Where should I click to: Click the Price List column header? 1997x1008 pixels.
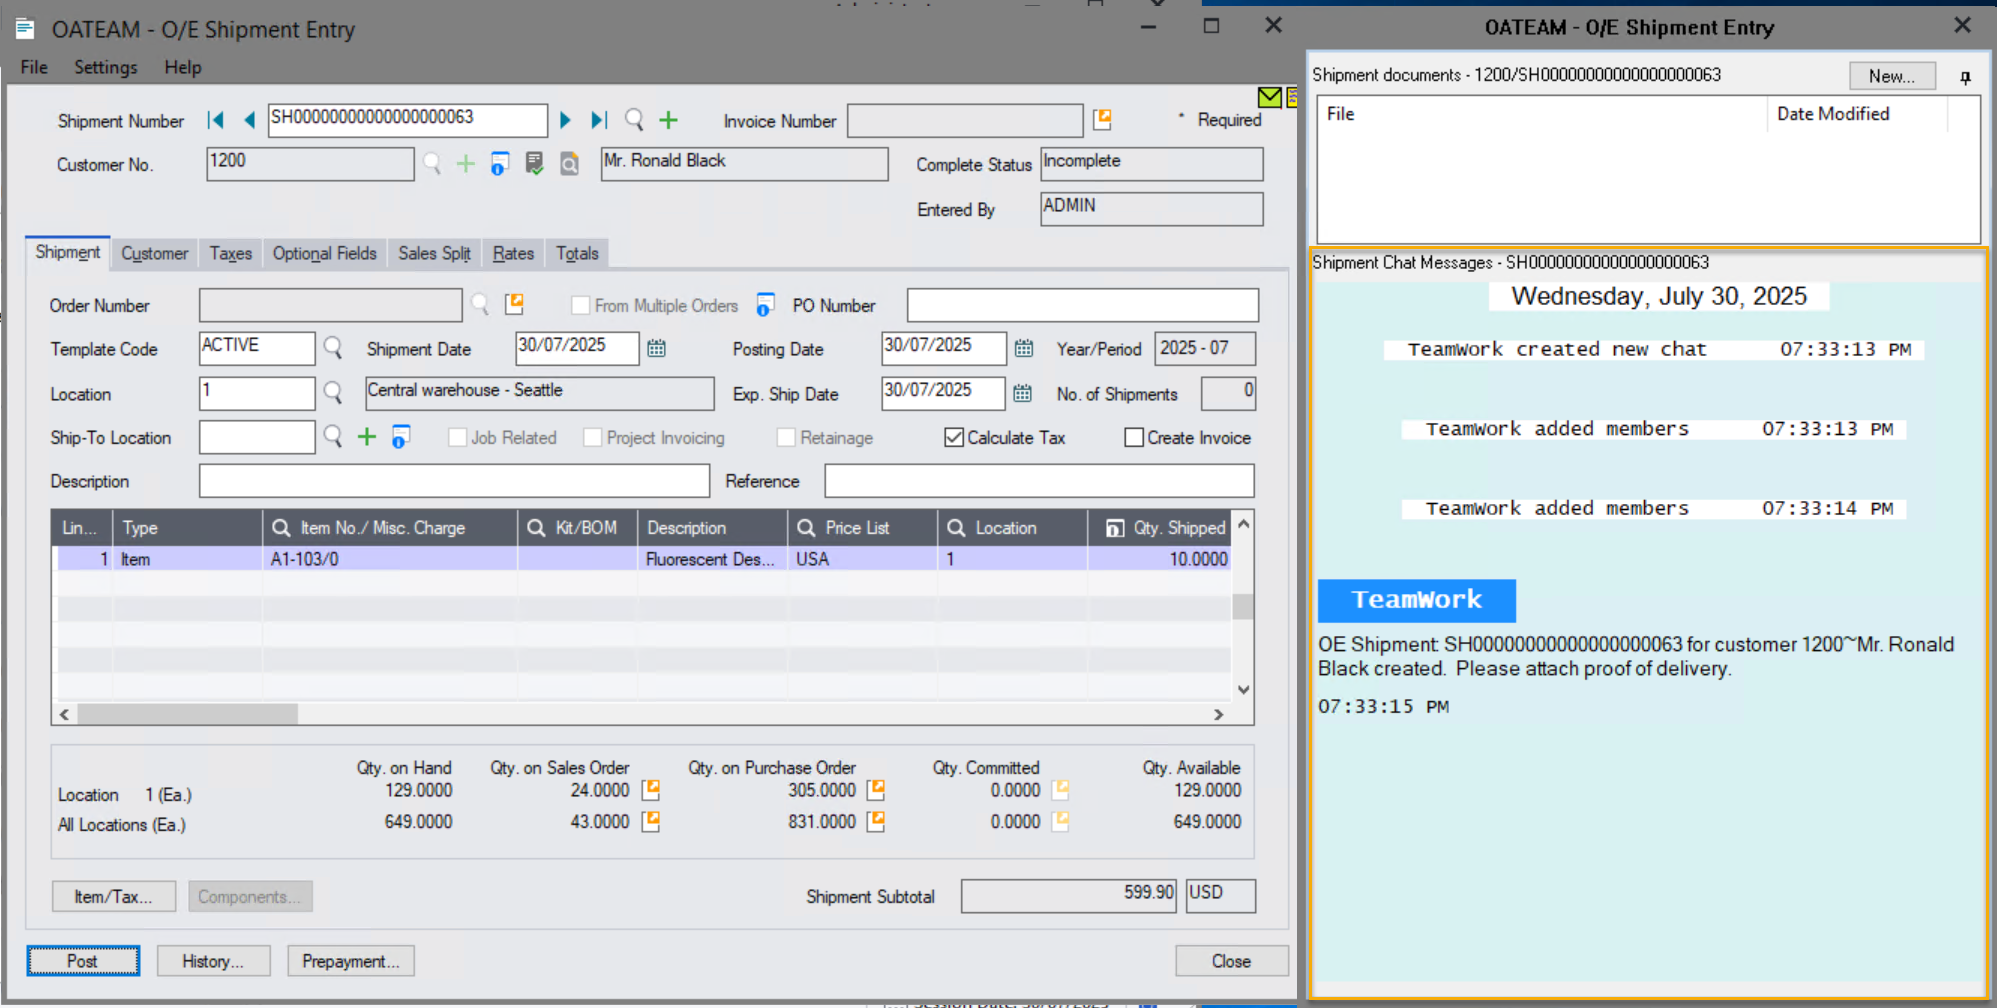862,527
